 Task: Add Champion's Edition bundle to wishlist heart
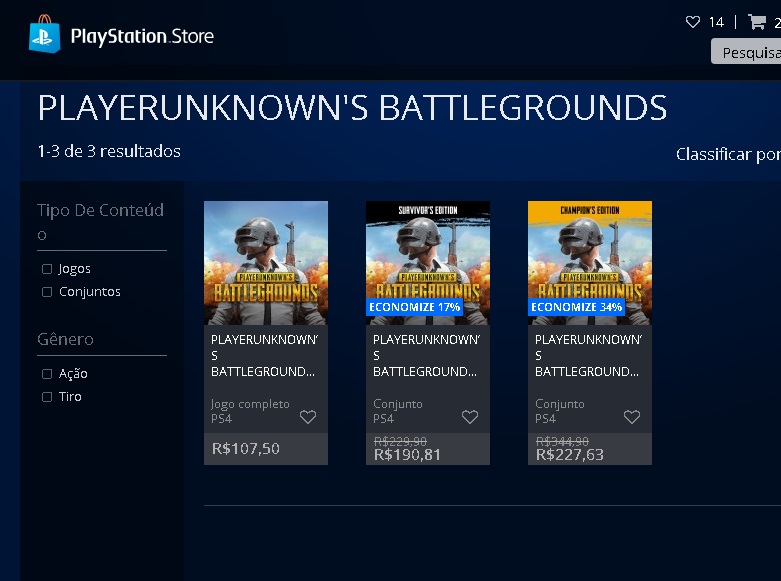point(632,417)
